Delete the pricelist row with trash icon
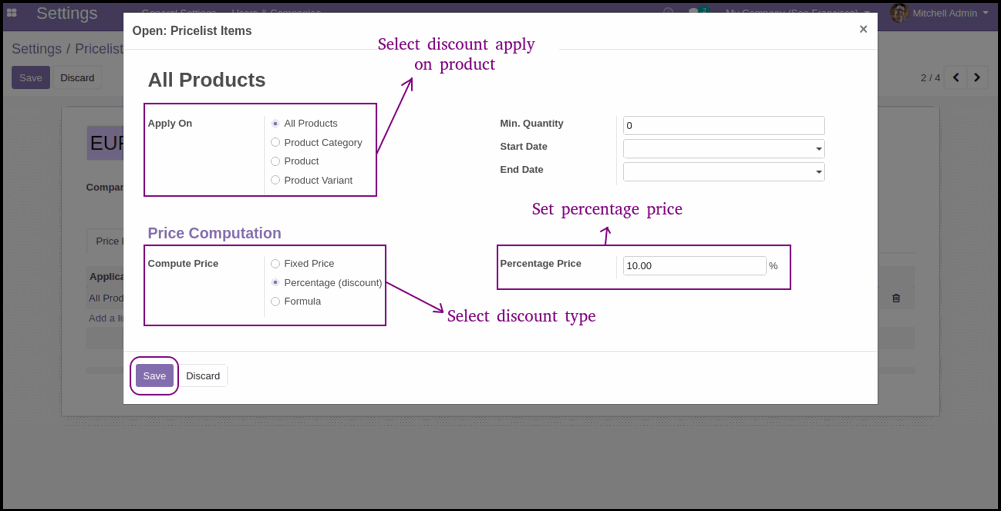The image size is (1001, 511). [x=896, y=298]
